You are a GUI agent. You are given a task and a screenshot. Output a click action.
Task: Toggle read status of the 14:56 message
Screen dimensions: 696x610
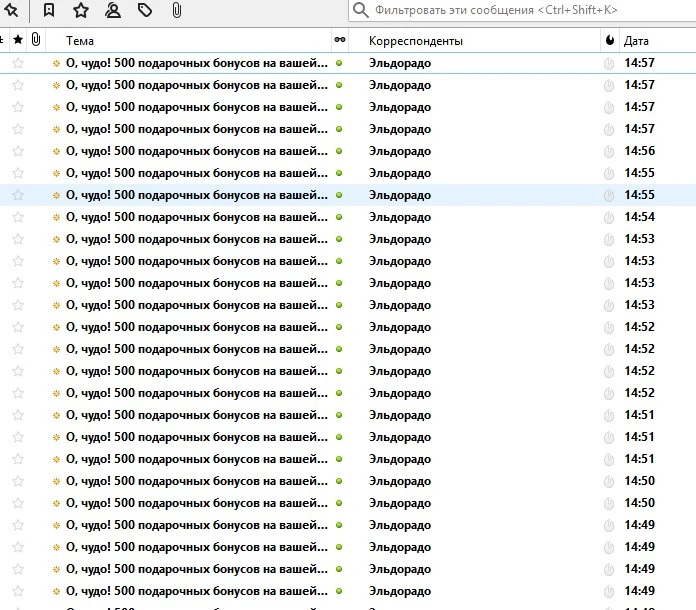pyautogui.click(x=339, y=151)
